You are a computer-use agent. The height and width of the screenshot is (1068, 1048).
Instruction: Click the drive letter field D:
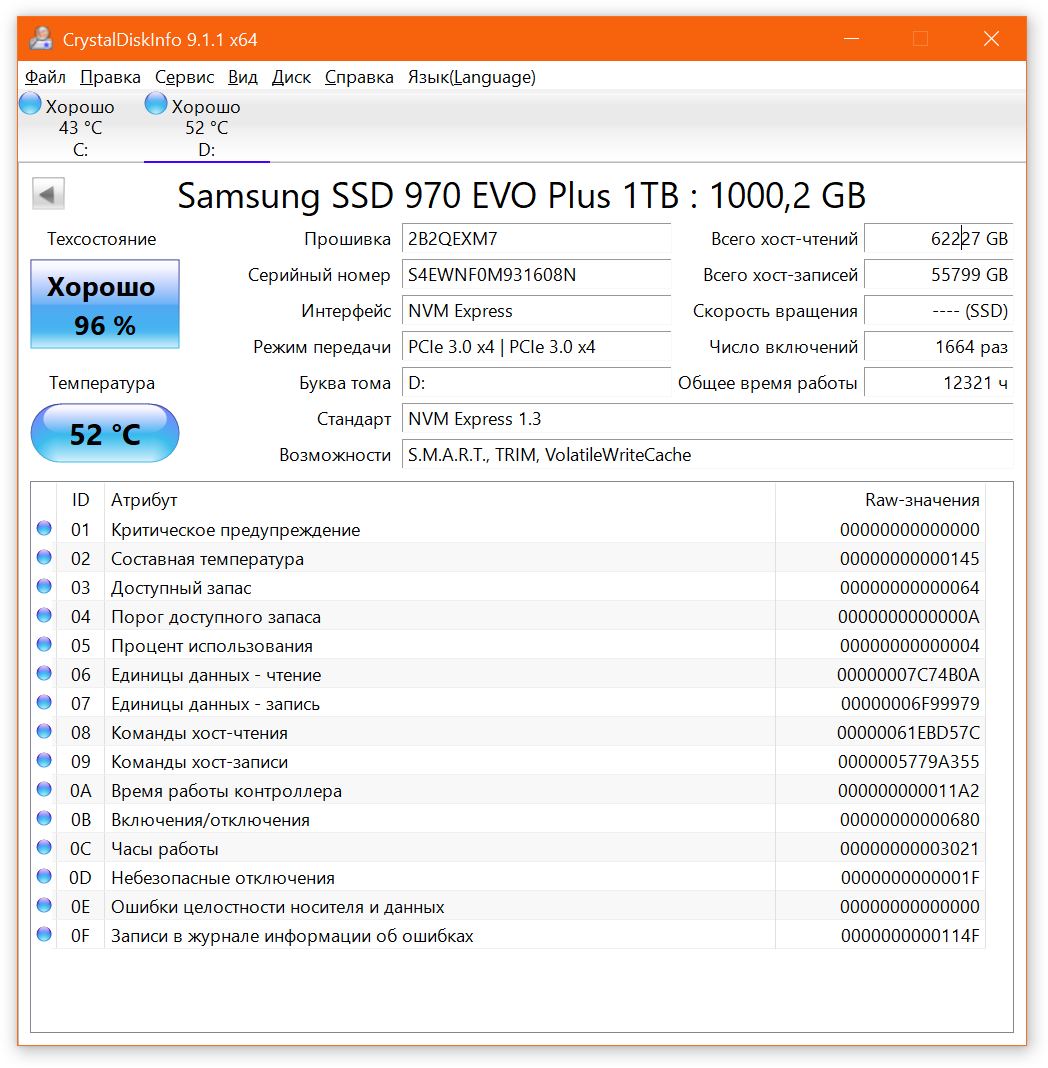pos(537,383)
